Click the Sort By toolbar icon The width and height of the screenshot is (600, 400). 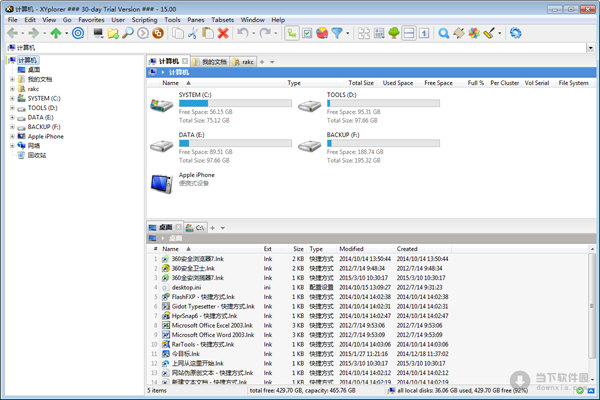(379, 33)
